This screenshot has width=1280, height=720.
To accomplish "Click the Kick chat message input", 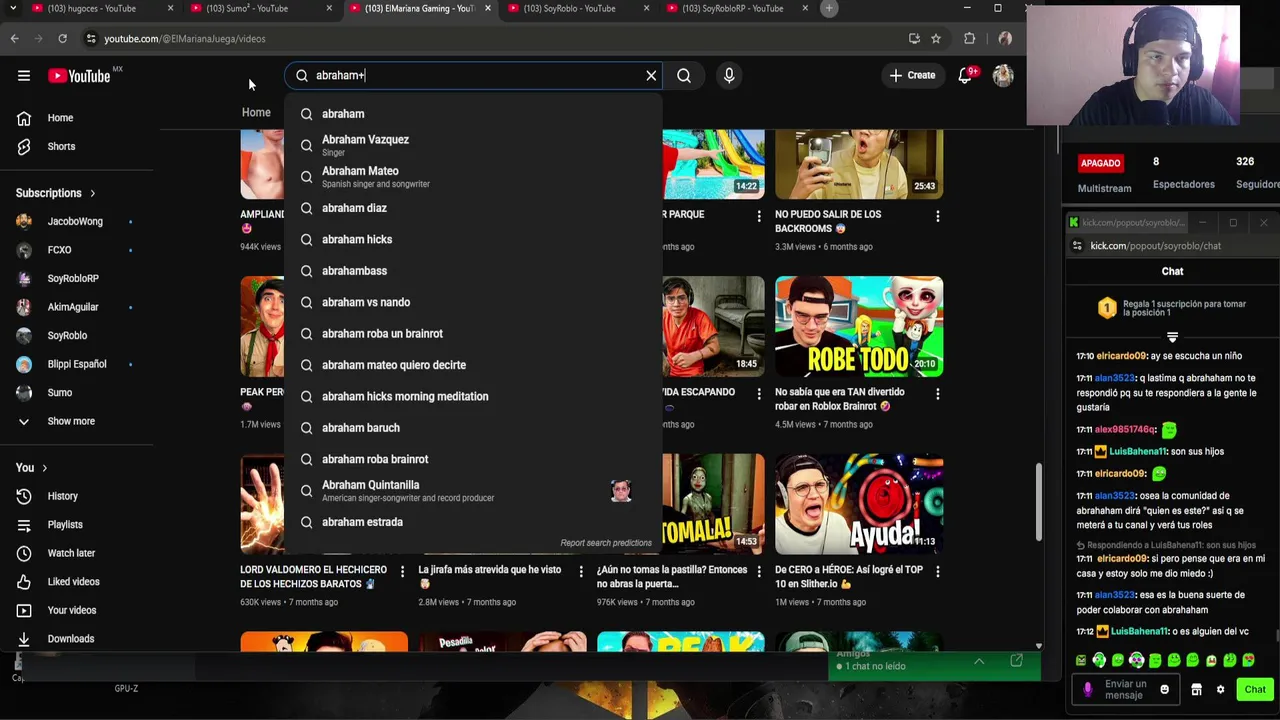I will click(1124, 689).
